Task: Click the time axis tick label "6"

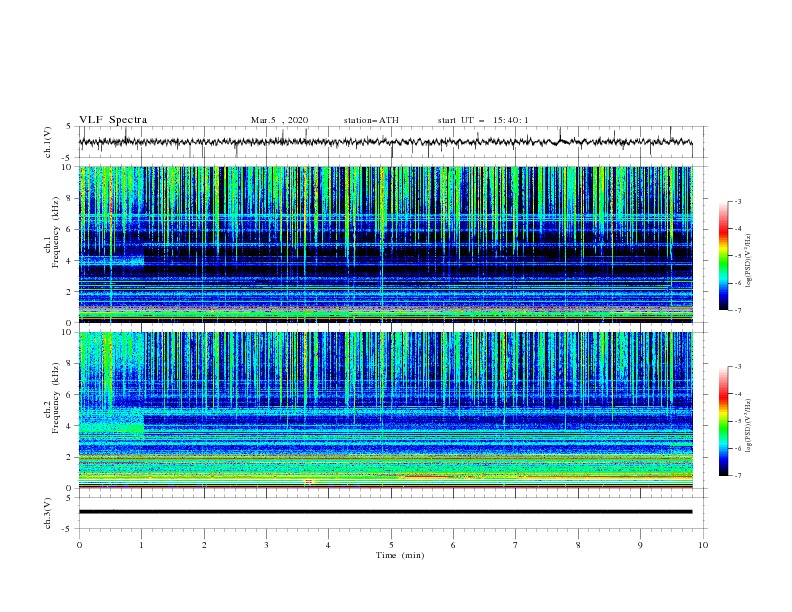Action: pyautogui.click(x=453, y=545)
